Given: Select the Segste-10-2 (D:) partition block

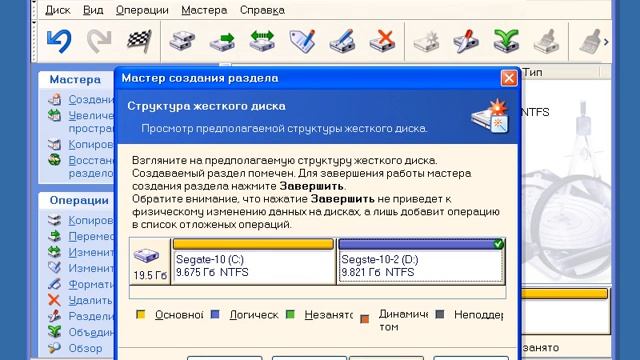Looking at the screenshot, I should (421, 261).
